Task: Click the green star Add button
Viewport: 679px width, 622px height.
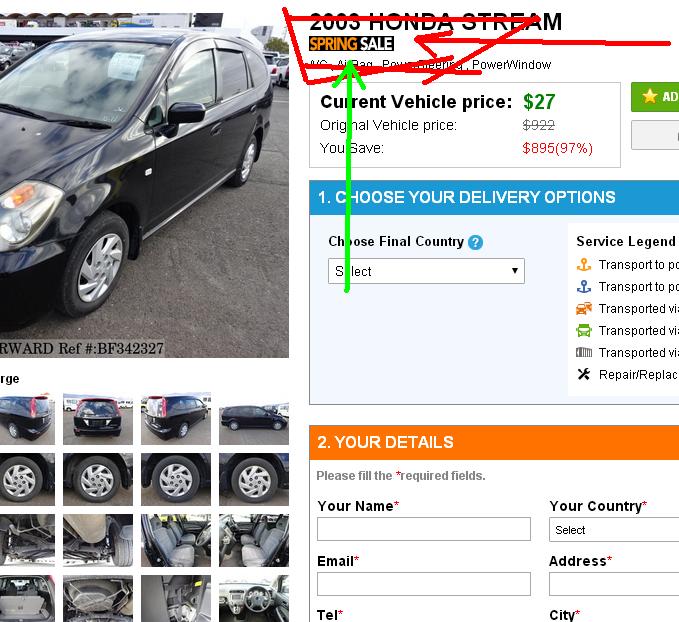Action: pos(655,97)
